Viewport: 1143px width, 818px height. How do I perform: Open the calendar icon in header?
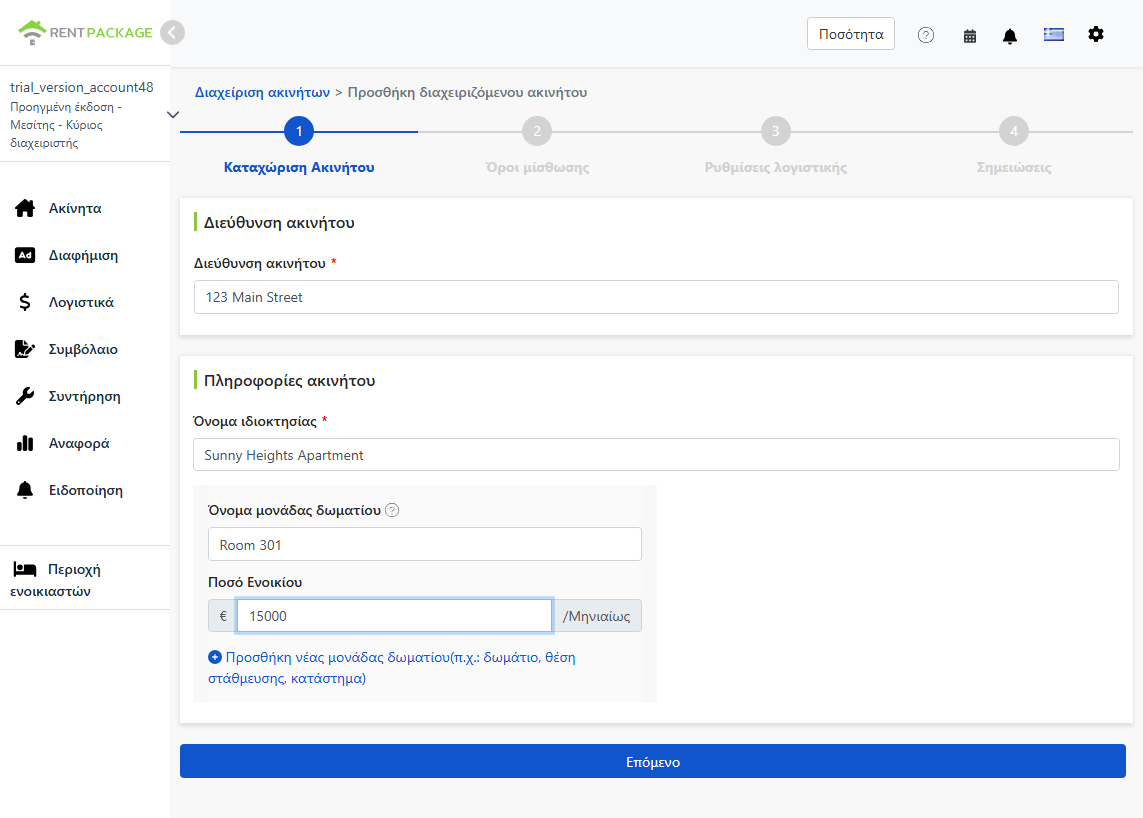point(970,36)
